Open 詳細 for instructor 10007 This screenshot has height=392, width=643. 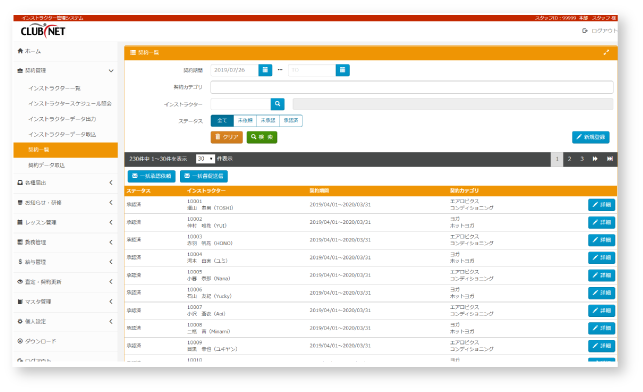click(601, 310)
